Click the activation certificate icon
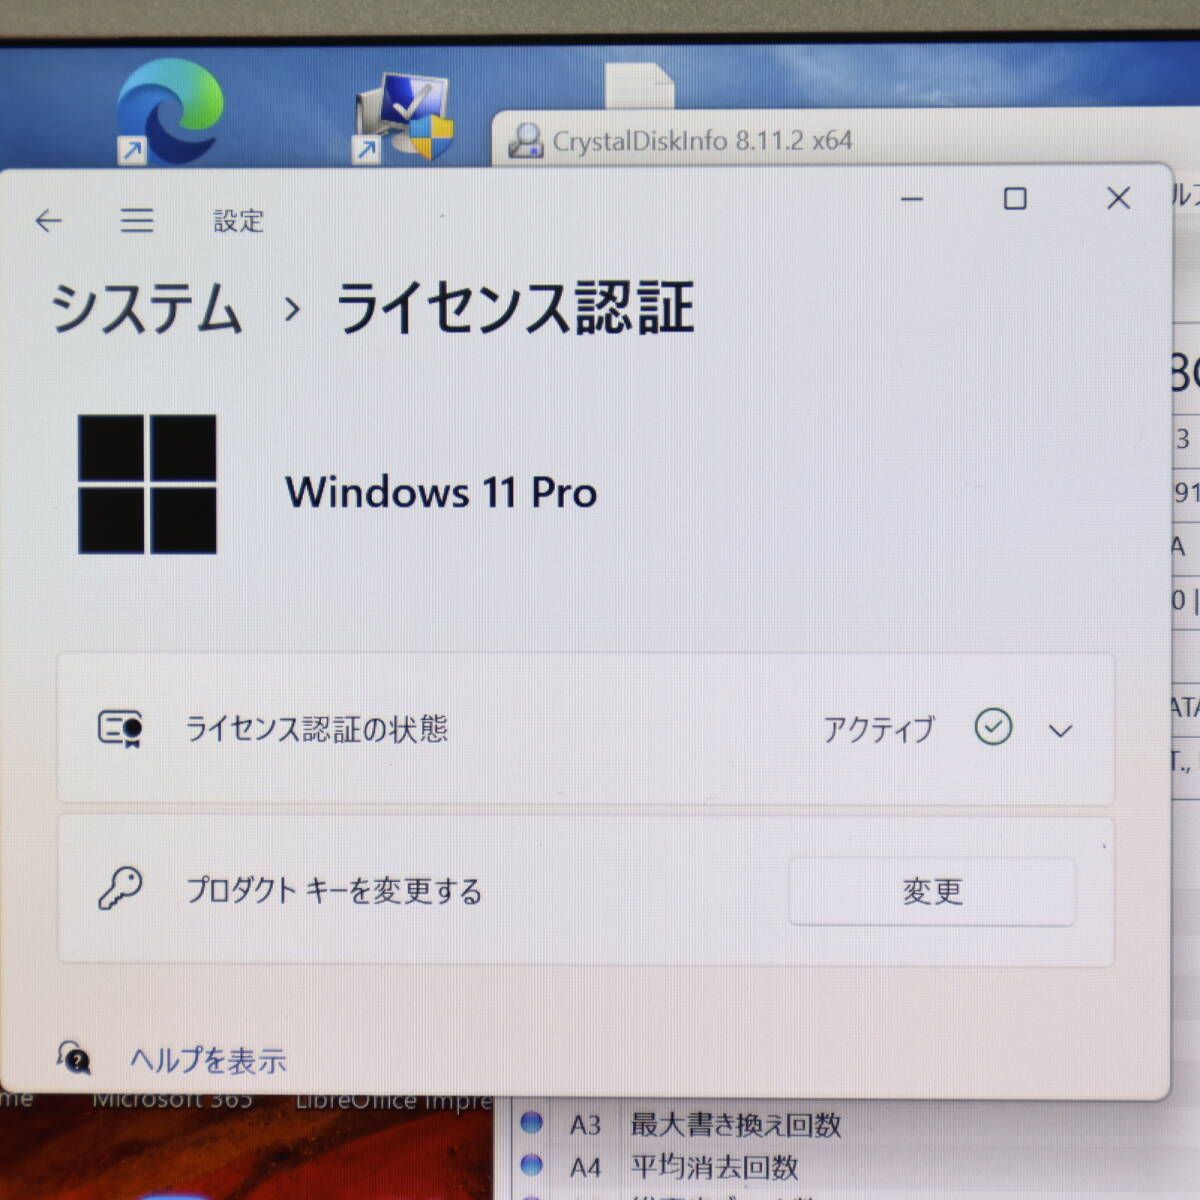The width and height of the screenshot is (1200, 1200). point(120,729)
